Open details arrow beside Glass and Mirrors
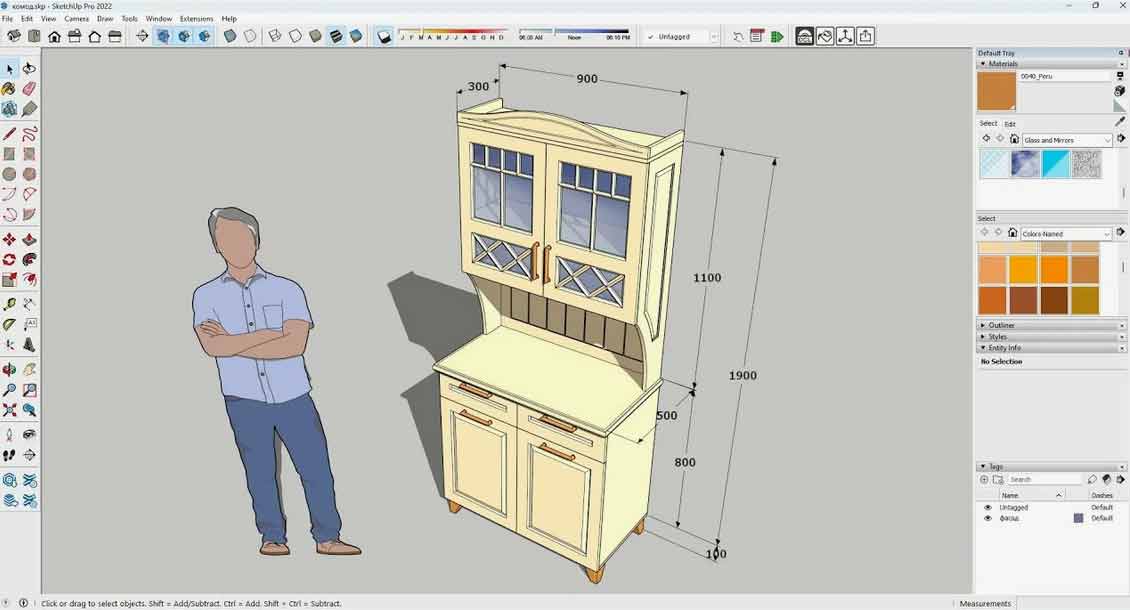The height and width of the screenshot is (610, 1130). (x=1121, y=138)
